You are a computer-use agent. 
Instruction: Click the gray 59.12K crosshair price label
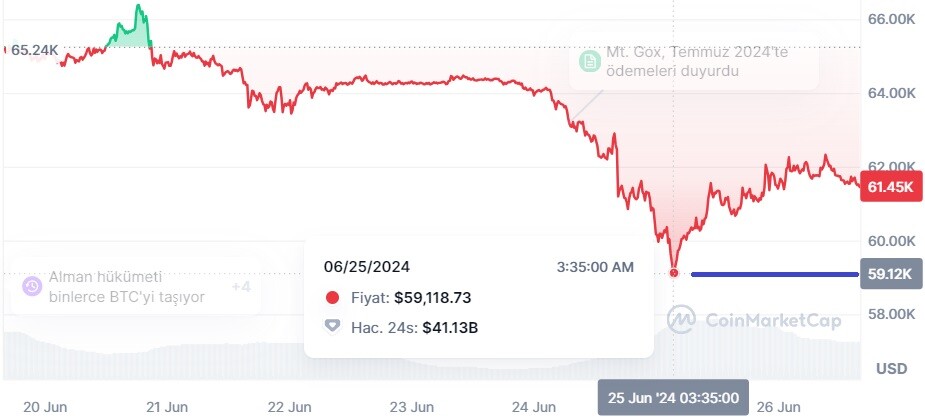[x=890, y=274]
